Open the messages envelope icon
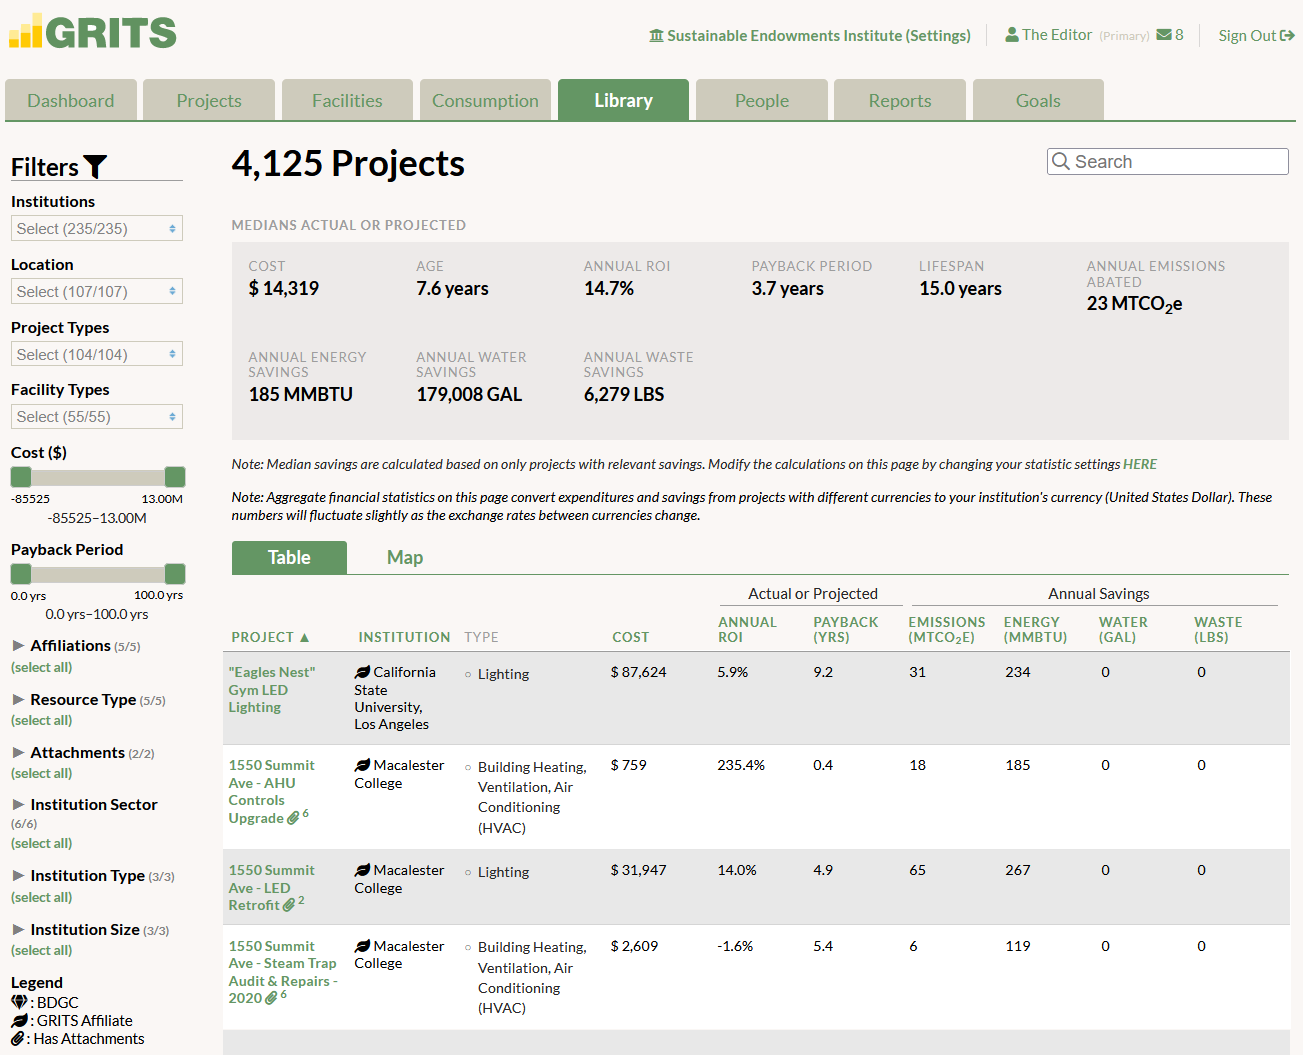The width and height of the screenshot is (1303, 1055). click(1164, 34)
